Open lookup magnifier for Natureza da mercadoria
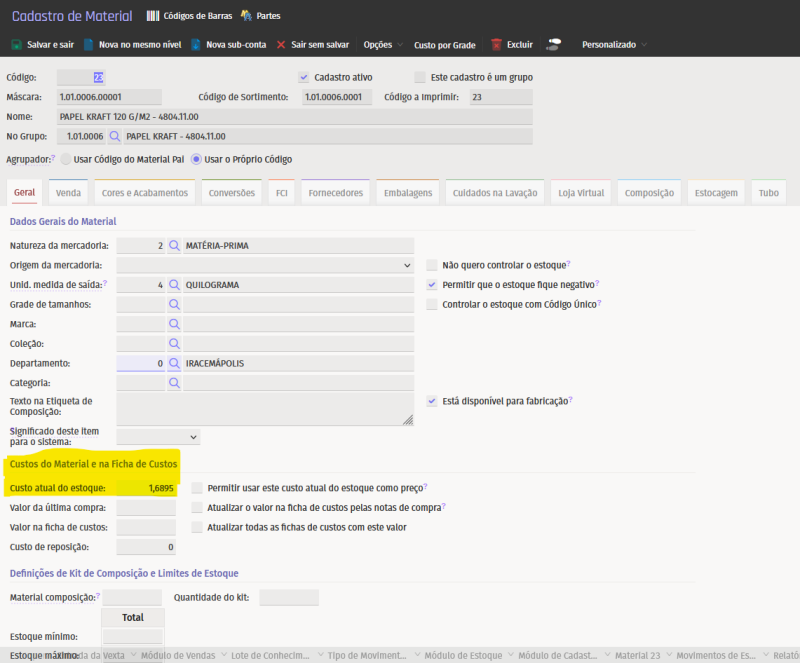This screenshot has width=800, height=663. 174,245
